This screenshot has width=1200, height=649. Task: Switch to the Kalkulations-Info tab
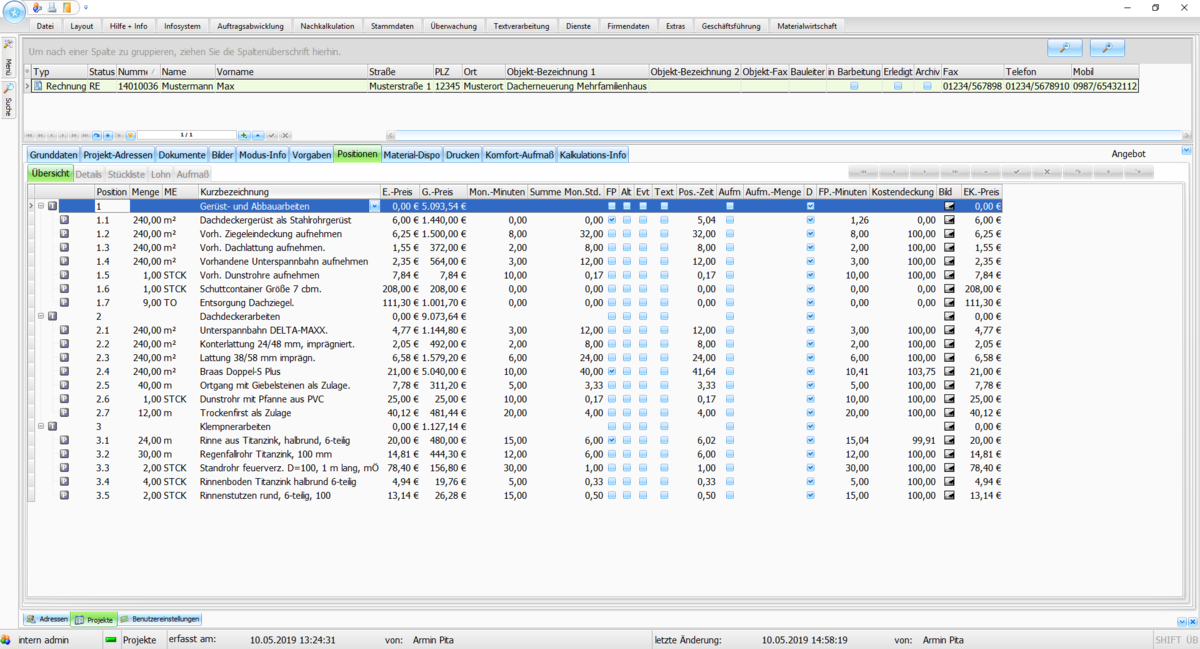(593, 155)
